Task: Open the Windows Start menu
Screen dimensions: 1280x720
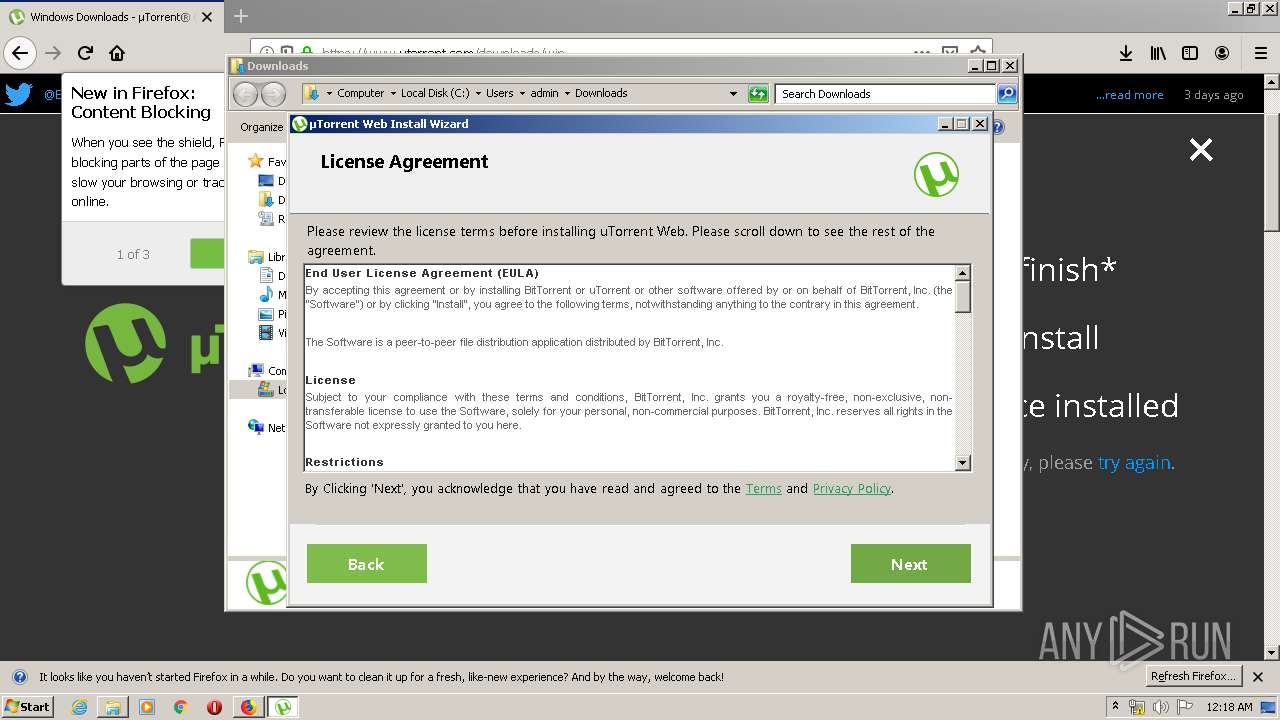Action: point(27,706)
